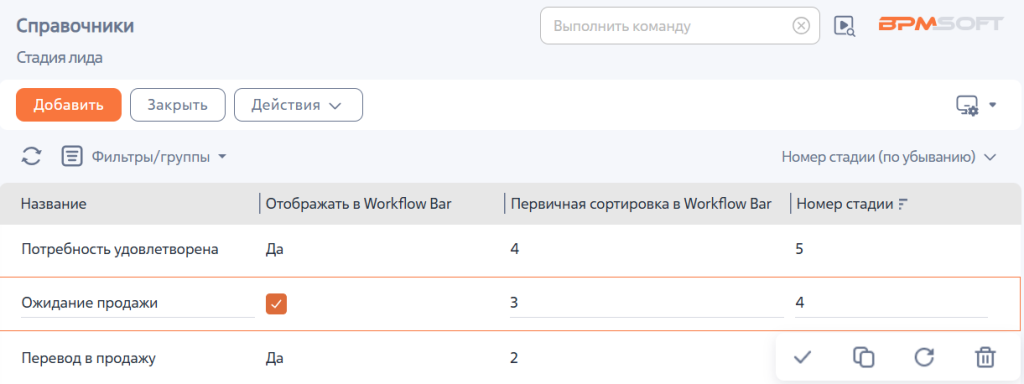Open the Действия dropdown menu
The width and height of the screenshot is (1024, 384).
click(298, 105)
